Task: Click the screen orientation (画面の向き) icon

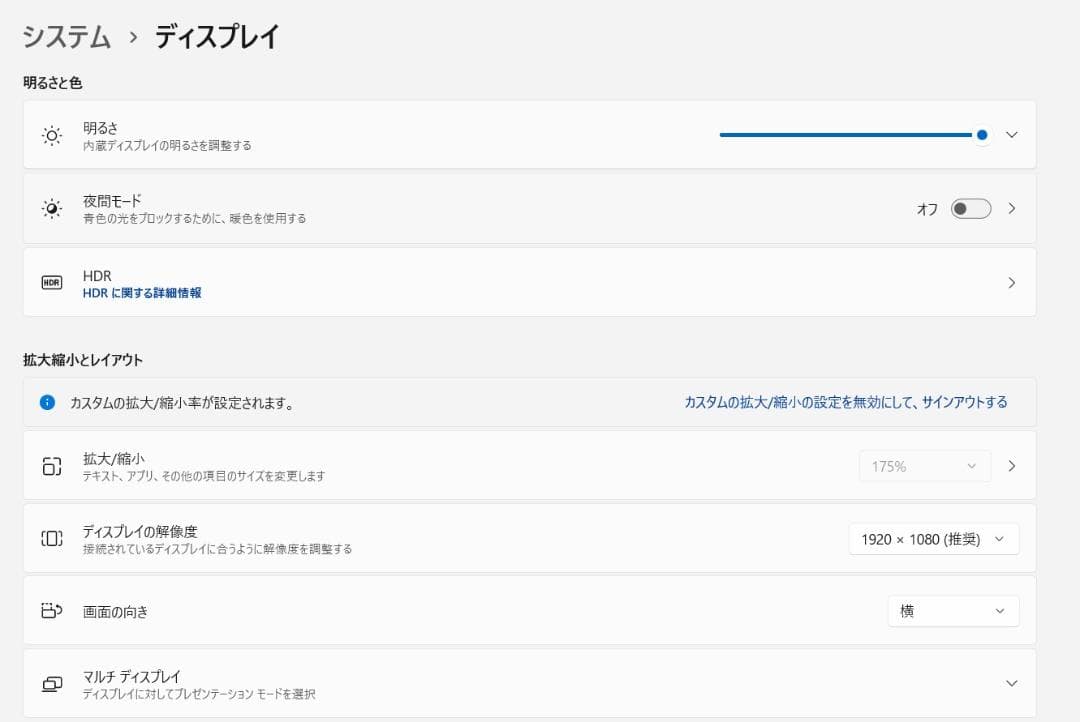Action: (52, 611)
